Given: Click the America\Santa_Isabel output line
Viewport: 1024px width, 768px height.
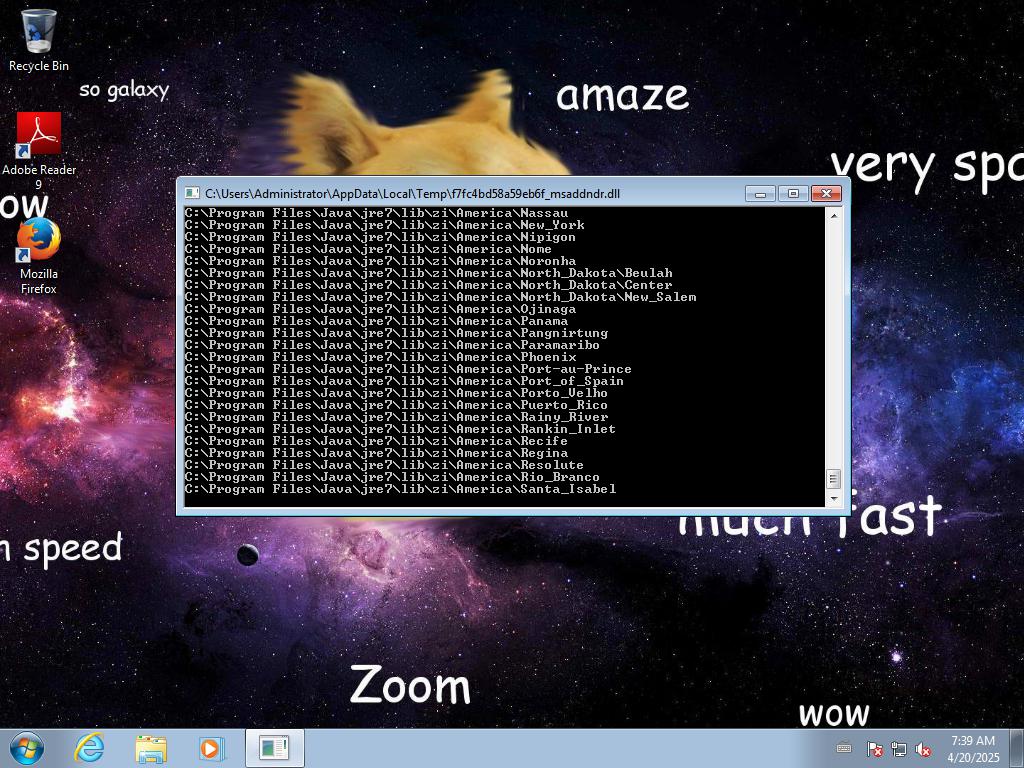Looking at the screenshot, I should tap(400, 489).
